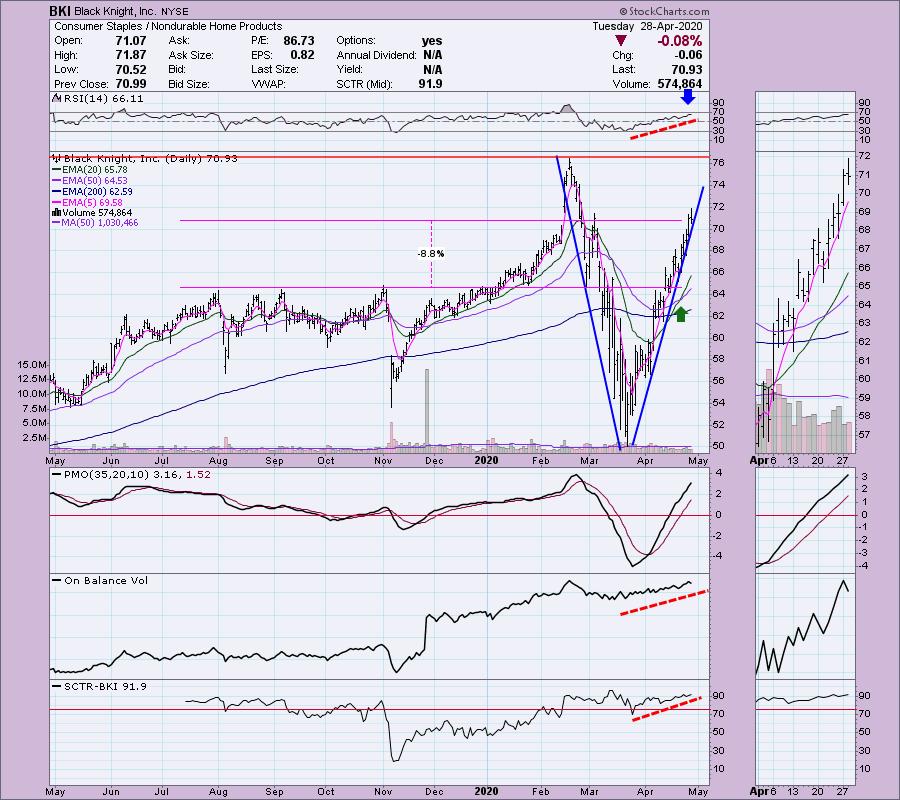Click the header Volume value 574,864
The image size is (900, 800).
pos(680,84)
